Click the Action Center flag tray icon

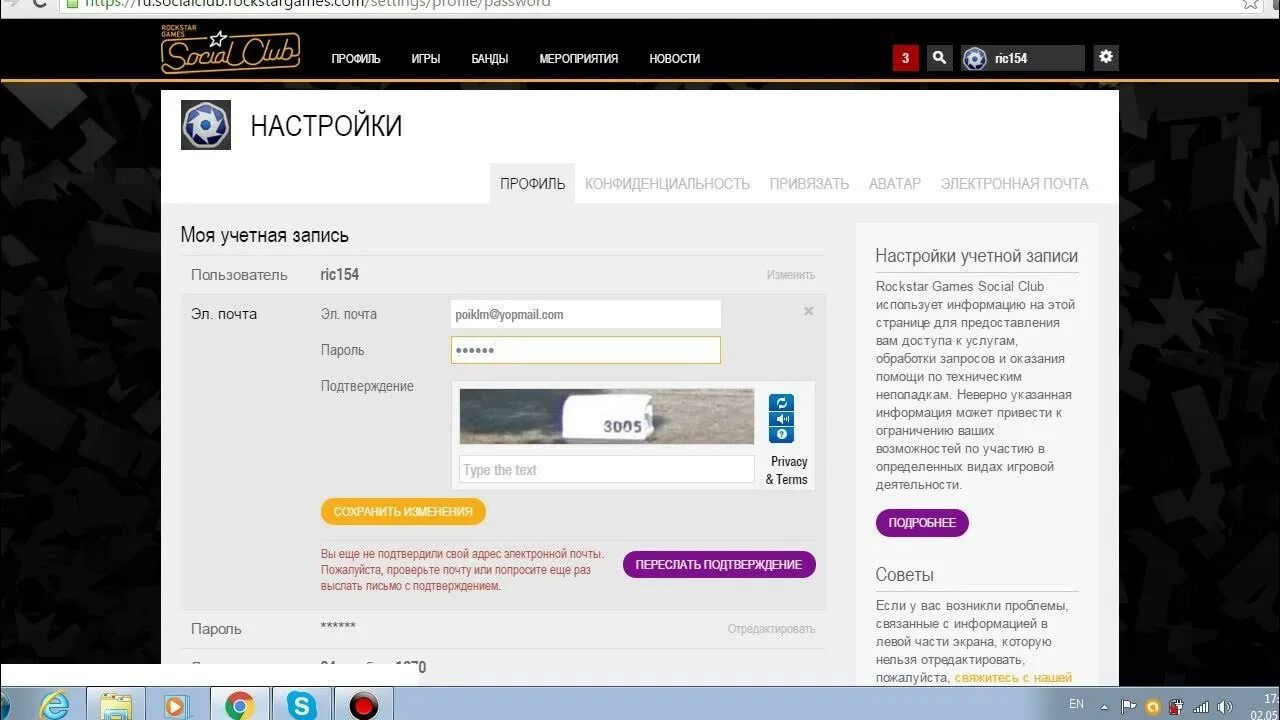coord(1128,706)
